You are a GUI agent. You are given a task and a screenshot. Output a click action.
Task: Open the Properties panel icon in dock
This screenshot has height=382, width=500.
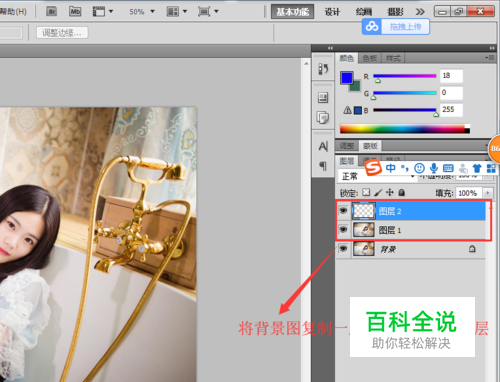pos(323,98)
